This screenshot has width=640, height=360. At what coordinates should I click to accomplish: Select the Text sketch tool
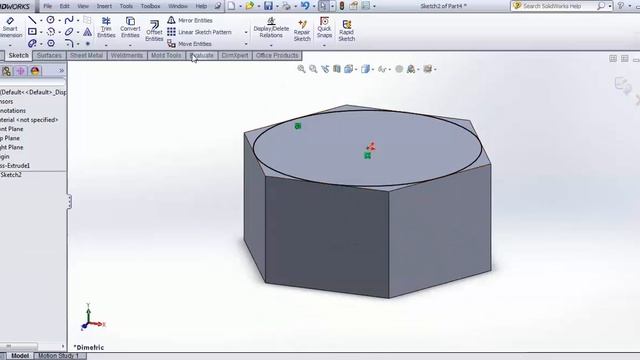click(87, 32)
